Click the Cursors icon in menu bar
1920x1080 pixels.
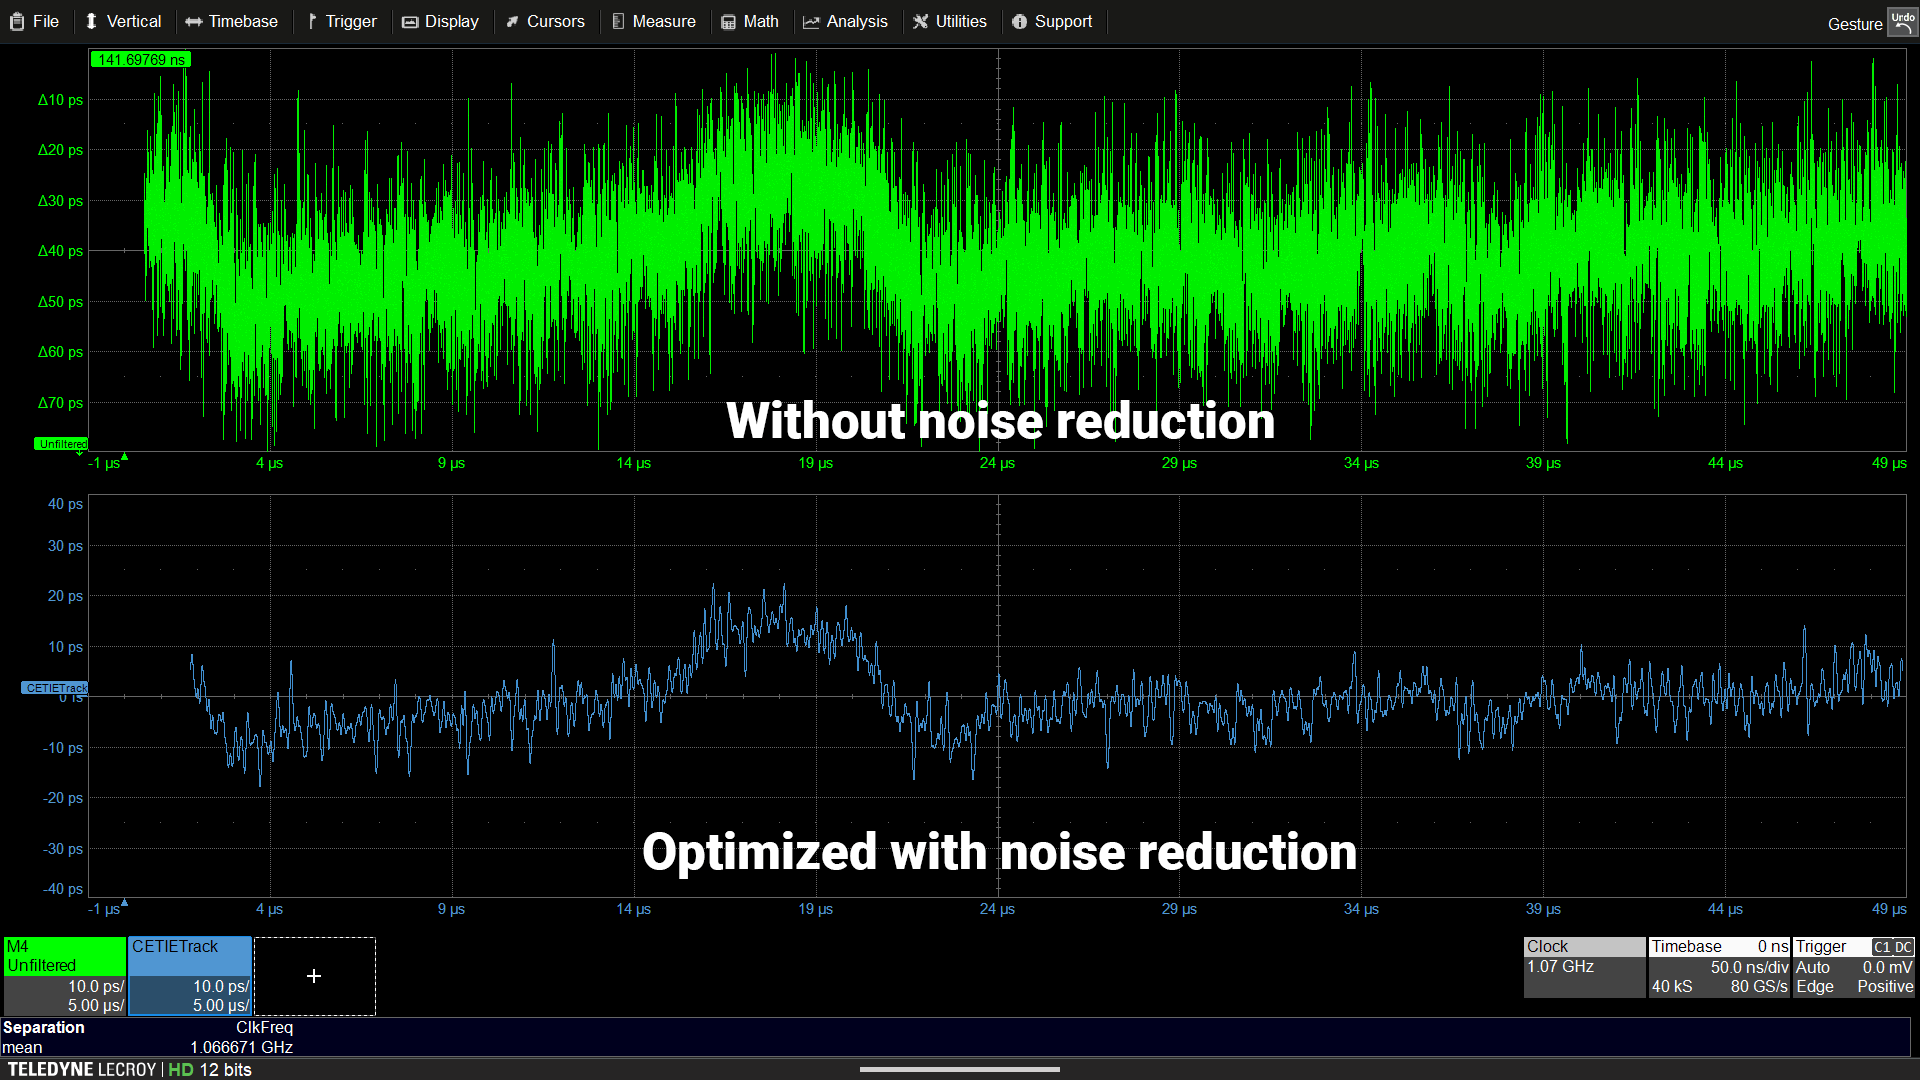click(513, 21)
